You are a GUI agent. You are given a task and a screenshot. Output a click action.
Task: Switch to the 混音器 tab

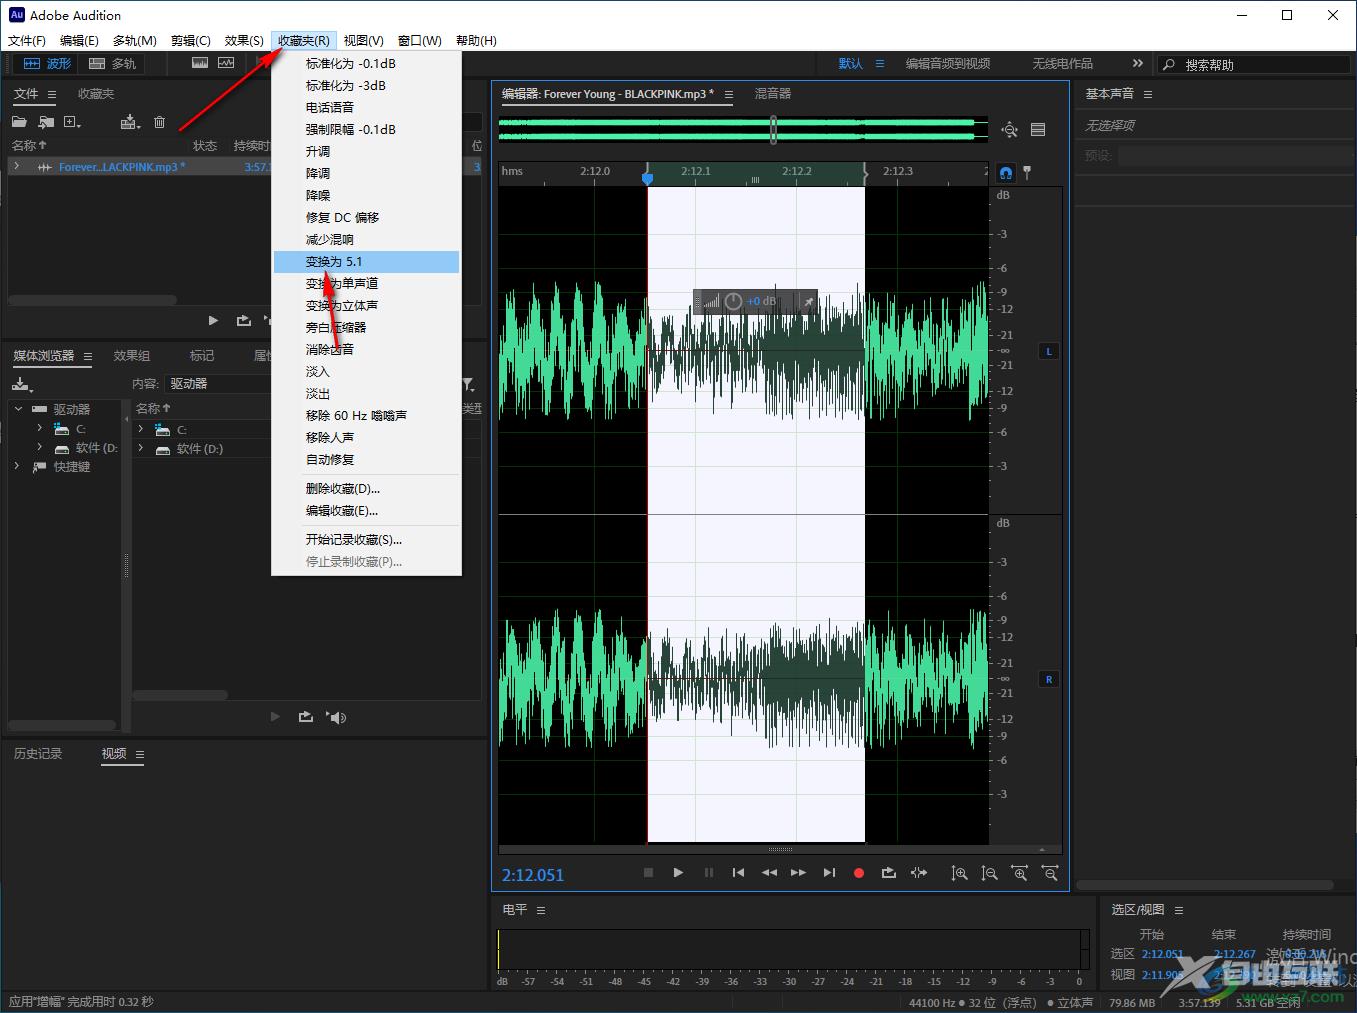point(772,94)
